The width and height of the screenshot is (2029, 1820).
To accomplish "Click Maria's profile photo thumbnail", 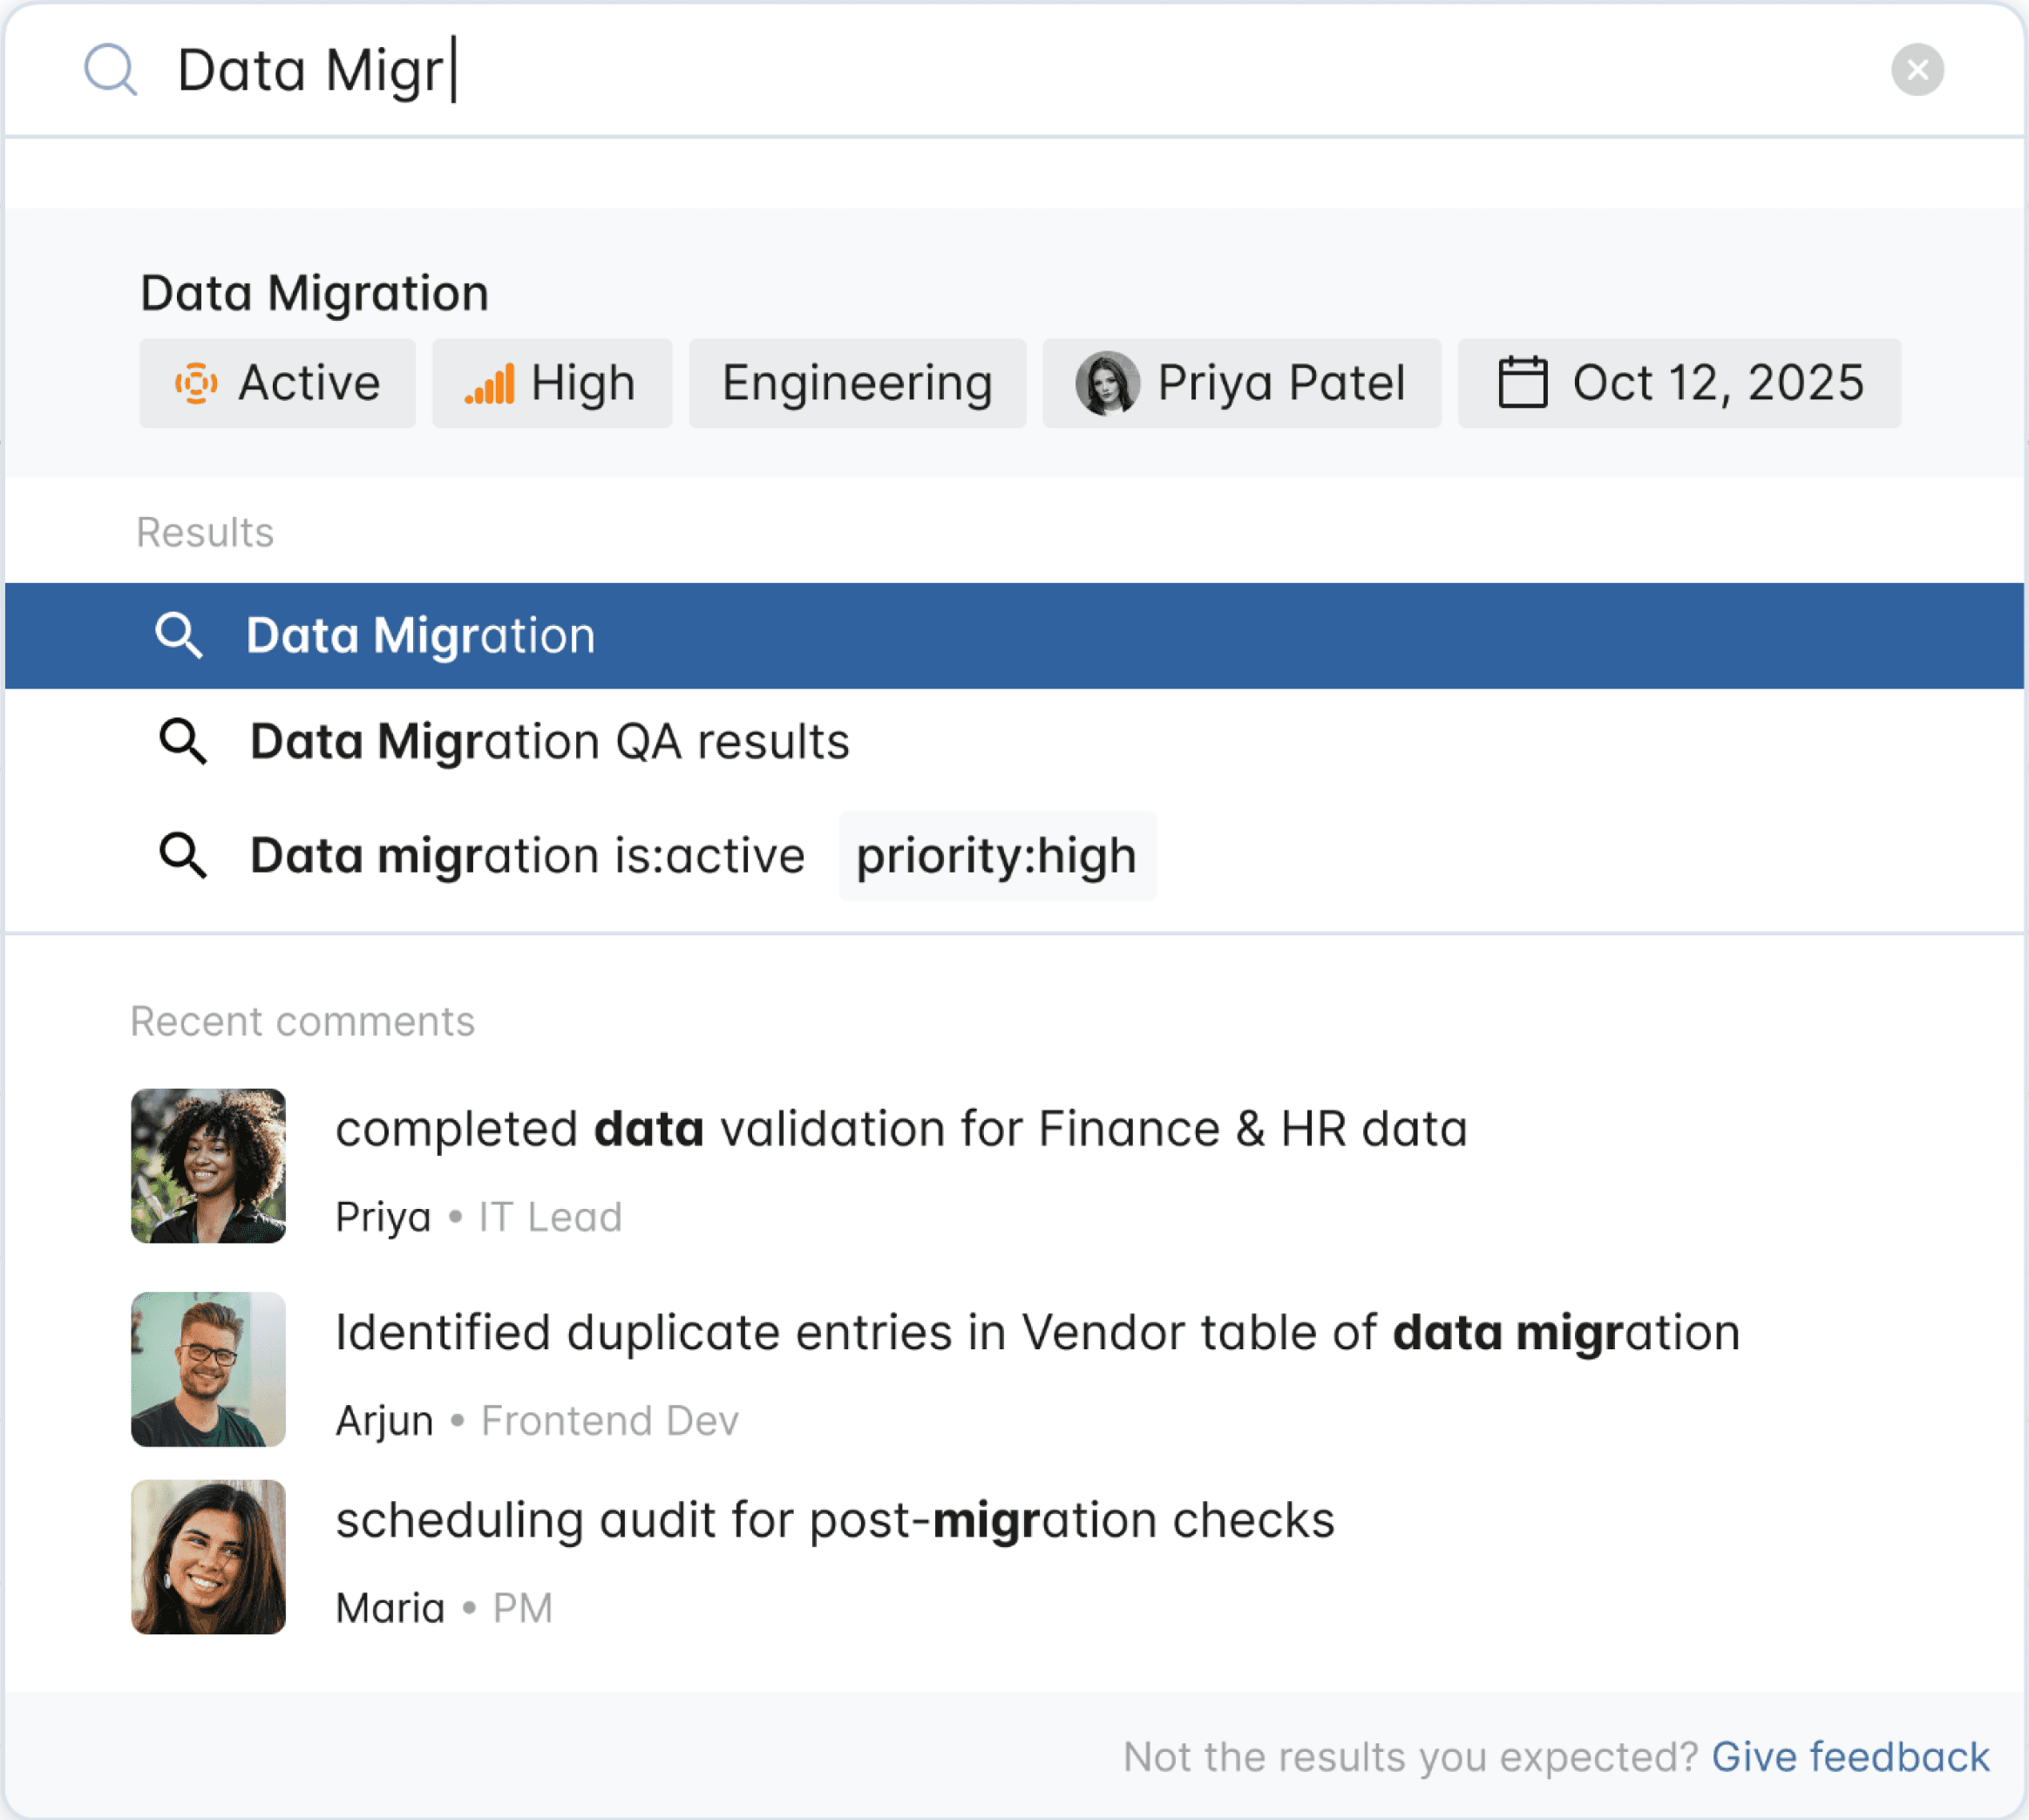I will (208, 1557).
